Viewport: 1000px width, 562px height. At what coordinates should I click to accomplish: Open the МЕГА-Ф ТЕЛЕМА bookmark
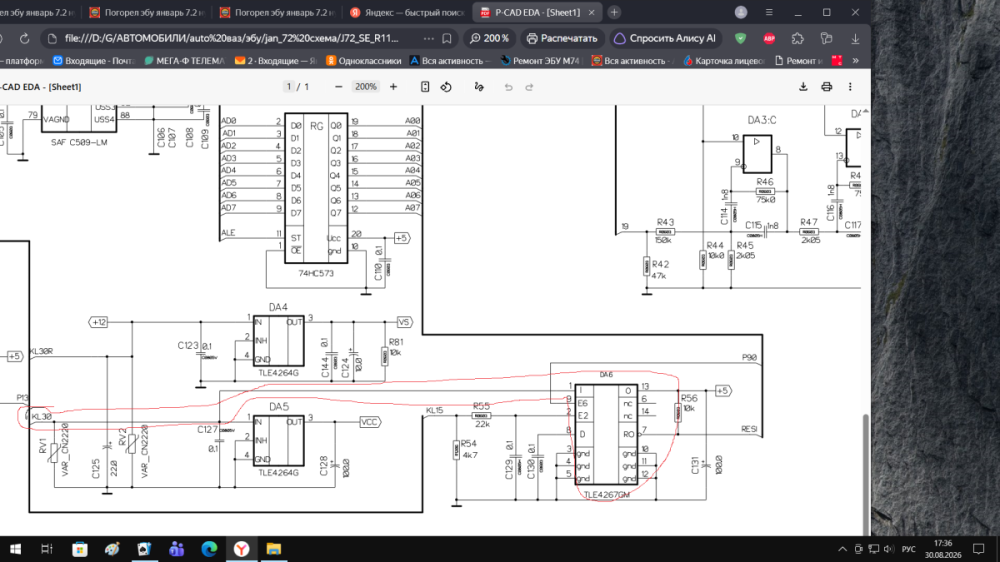pyautogui.click(x=184, y=61)
